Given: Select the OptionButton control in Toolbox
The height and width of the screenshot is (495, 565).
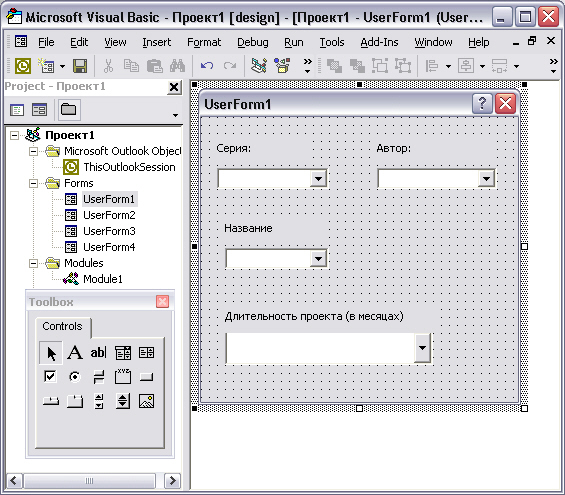Looking at the screenshot, I should point(75,377).
